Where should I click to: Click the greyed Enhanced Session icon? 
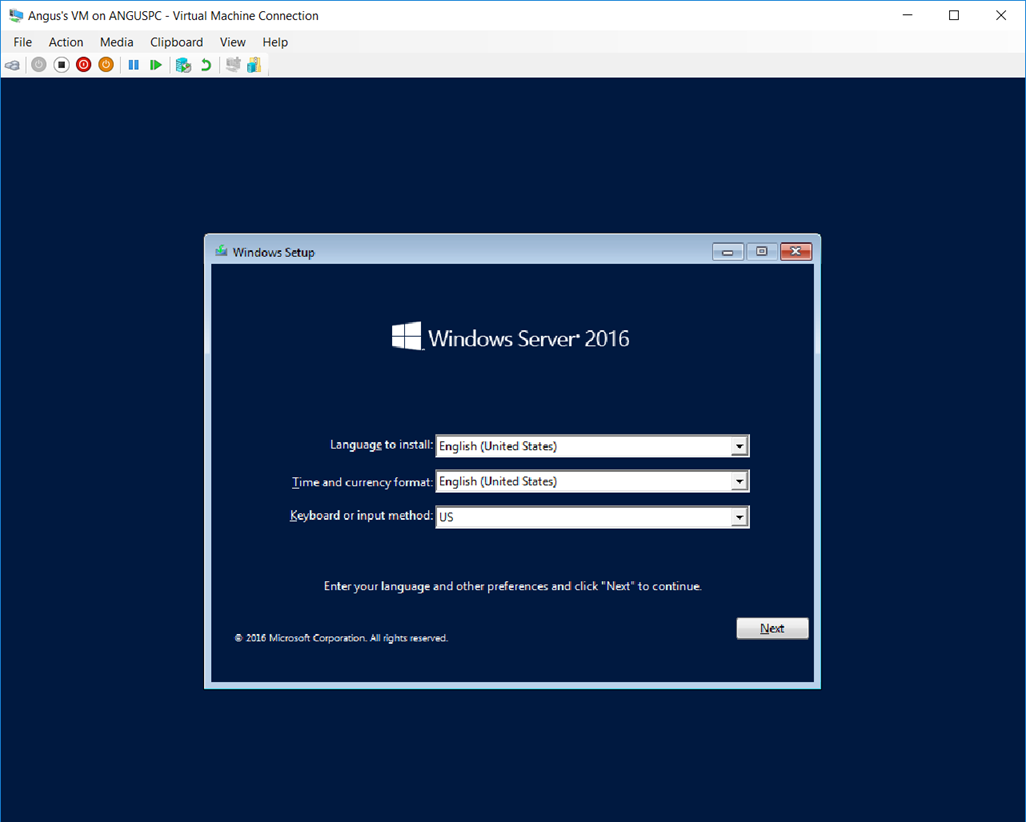point(233,65)
